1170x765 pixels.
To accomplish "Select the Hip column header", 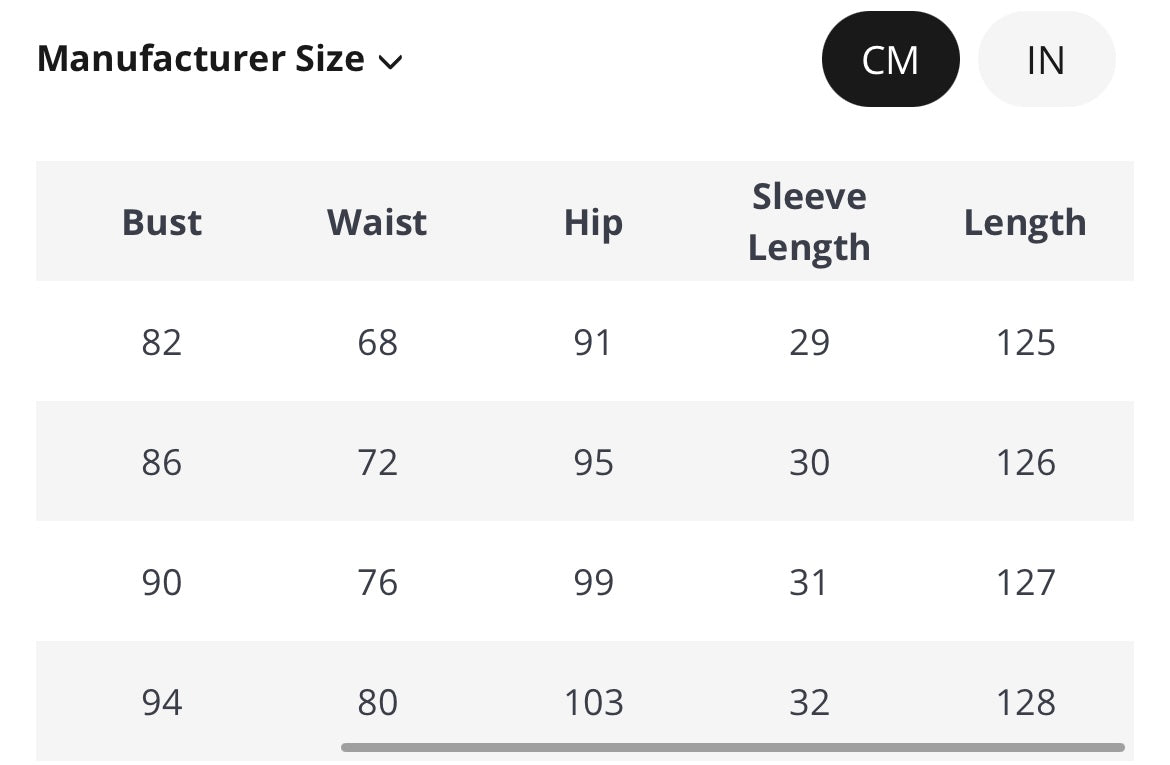I will click(593, 222).
